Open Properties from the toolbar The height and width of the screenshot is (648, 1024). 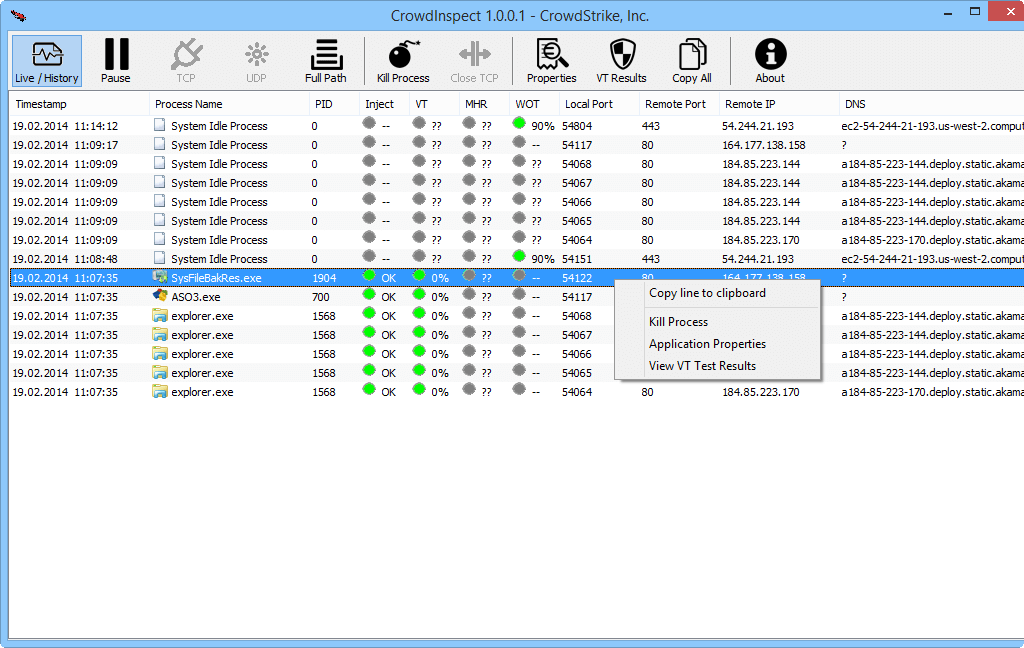pos(552,61)
